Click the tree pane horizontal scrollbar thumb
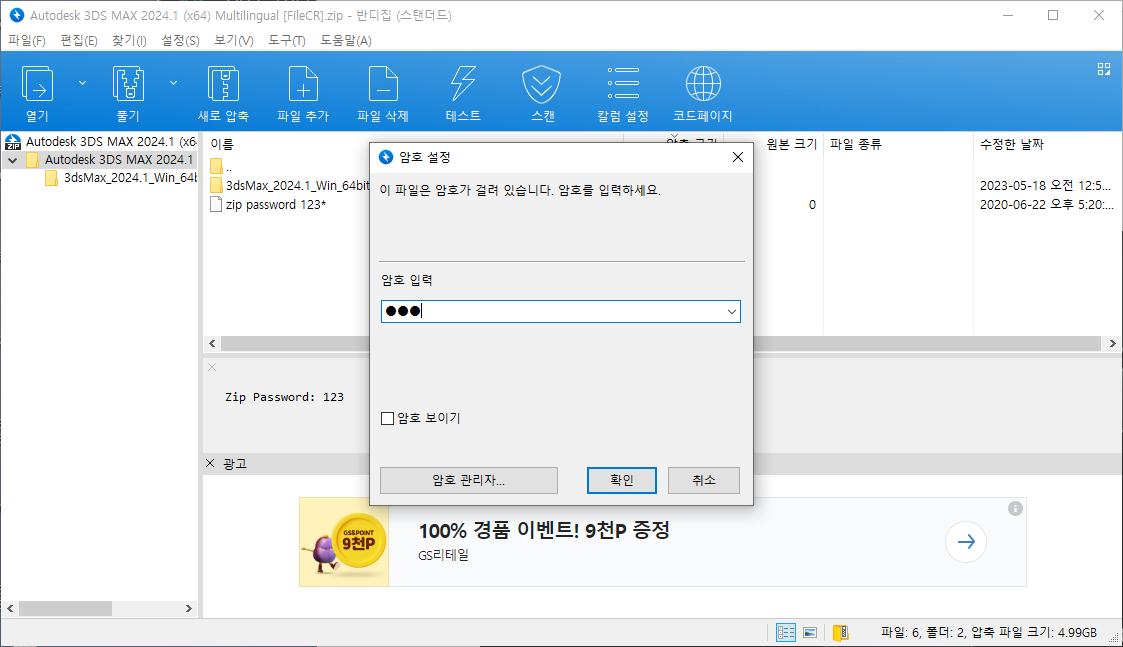This screenshot has width=1123, height=647. 65,608
